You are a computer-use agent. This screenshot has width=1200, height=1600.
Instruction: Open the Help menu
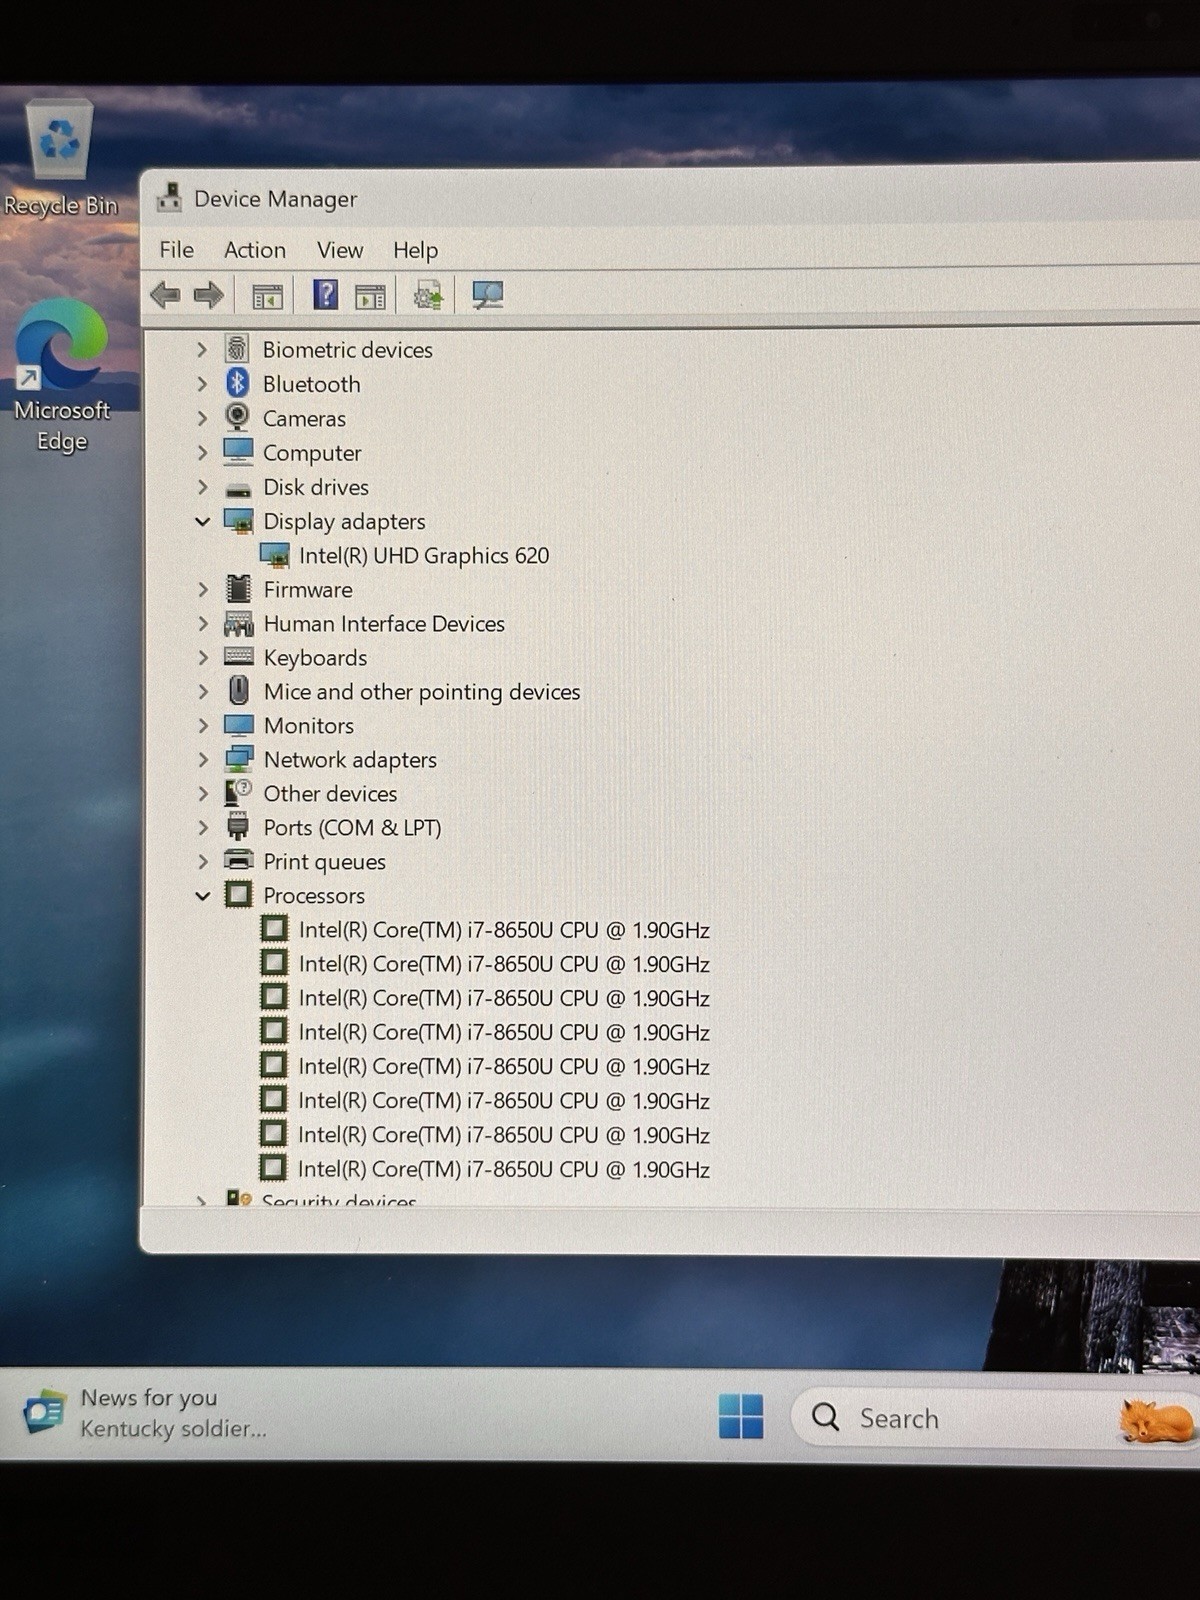pyautogui.click(x=415, y=249)
